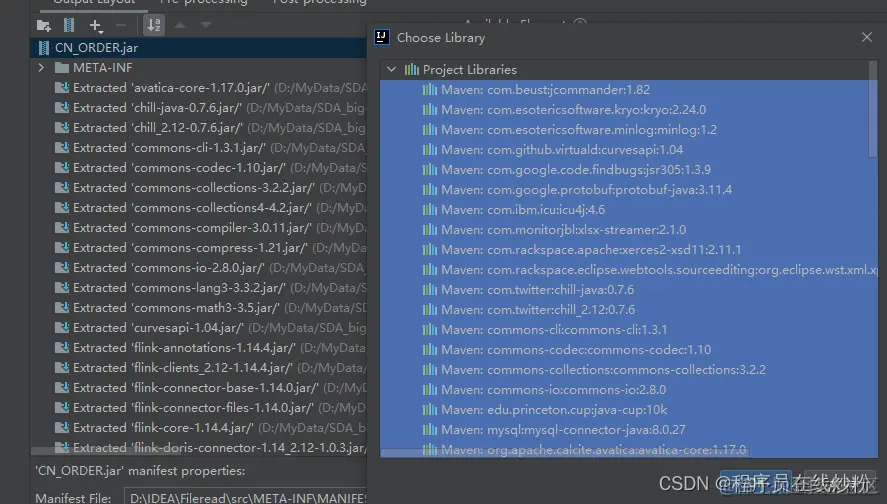Select Extracted 'commons-io-2.8.0.jar/' entry

tap(210, 268)
